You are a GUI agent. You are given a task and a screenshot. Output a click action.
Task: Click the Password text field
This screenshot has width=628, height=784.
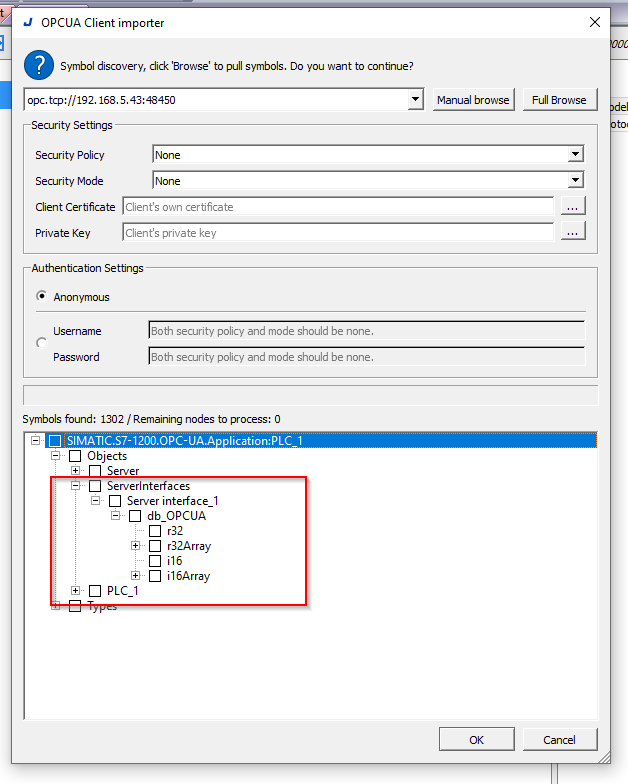366,356
